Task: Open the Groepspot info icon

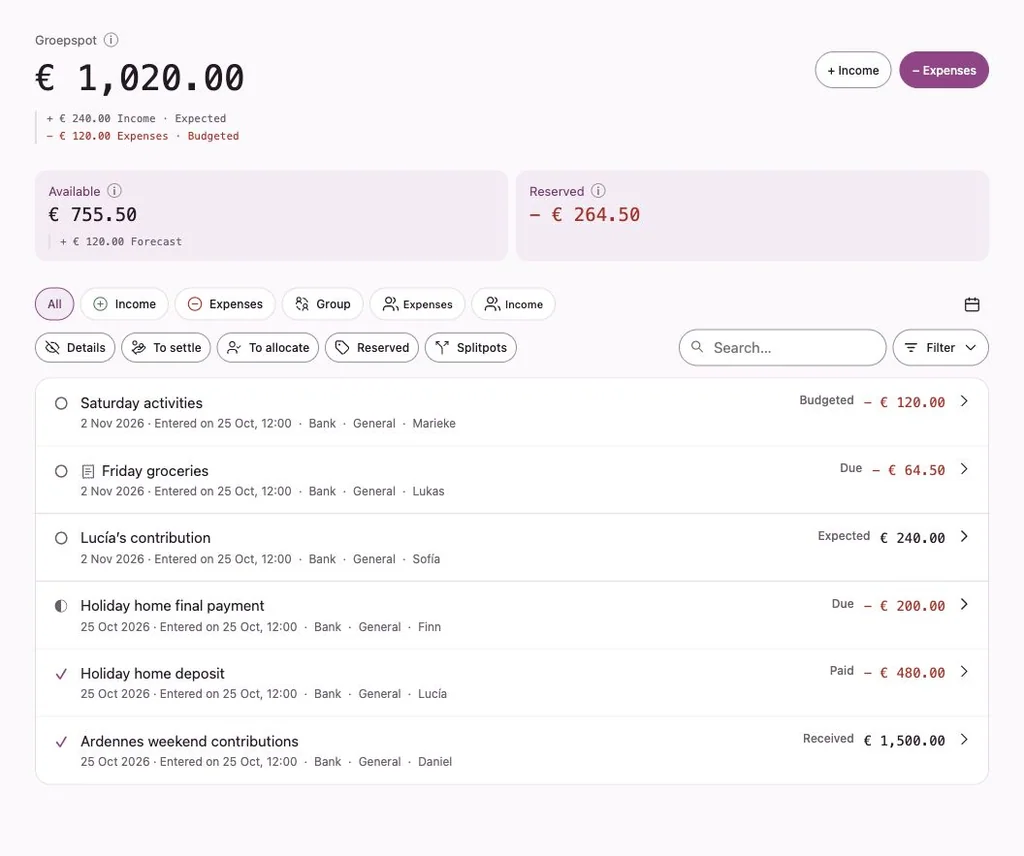Action: [x=111, y=40]
